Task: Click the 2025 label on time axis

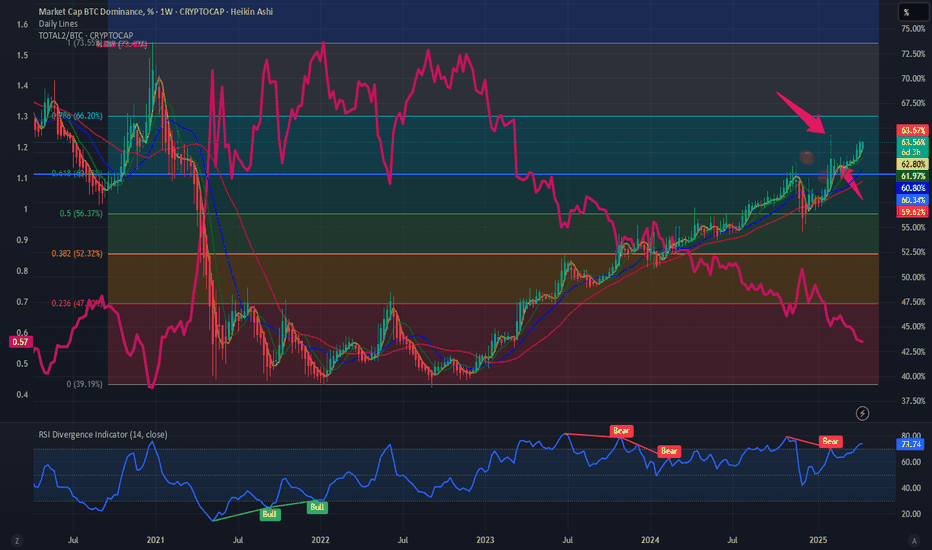Action: pos(818,540)
